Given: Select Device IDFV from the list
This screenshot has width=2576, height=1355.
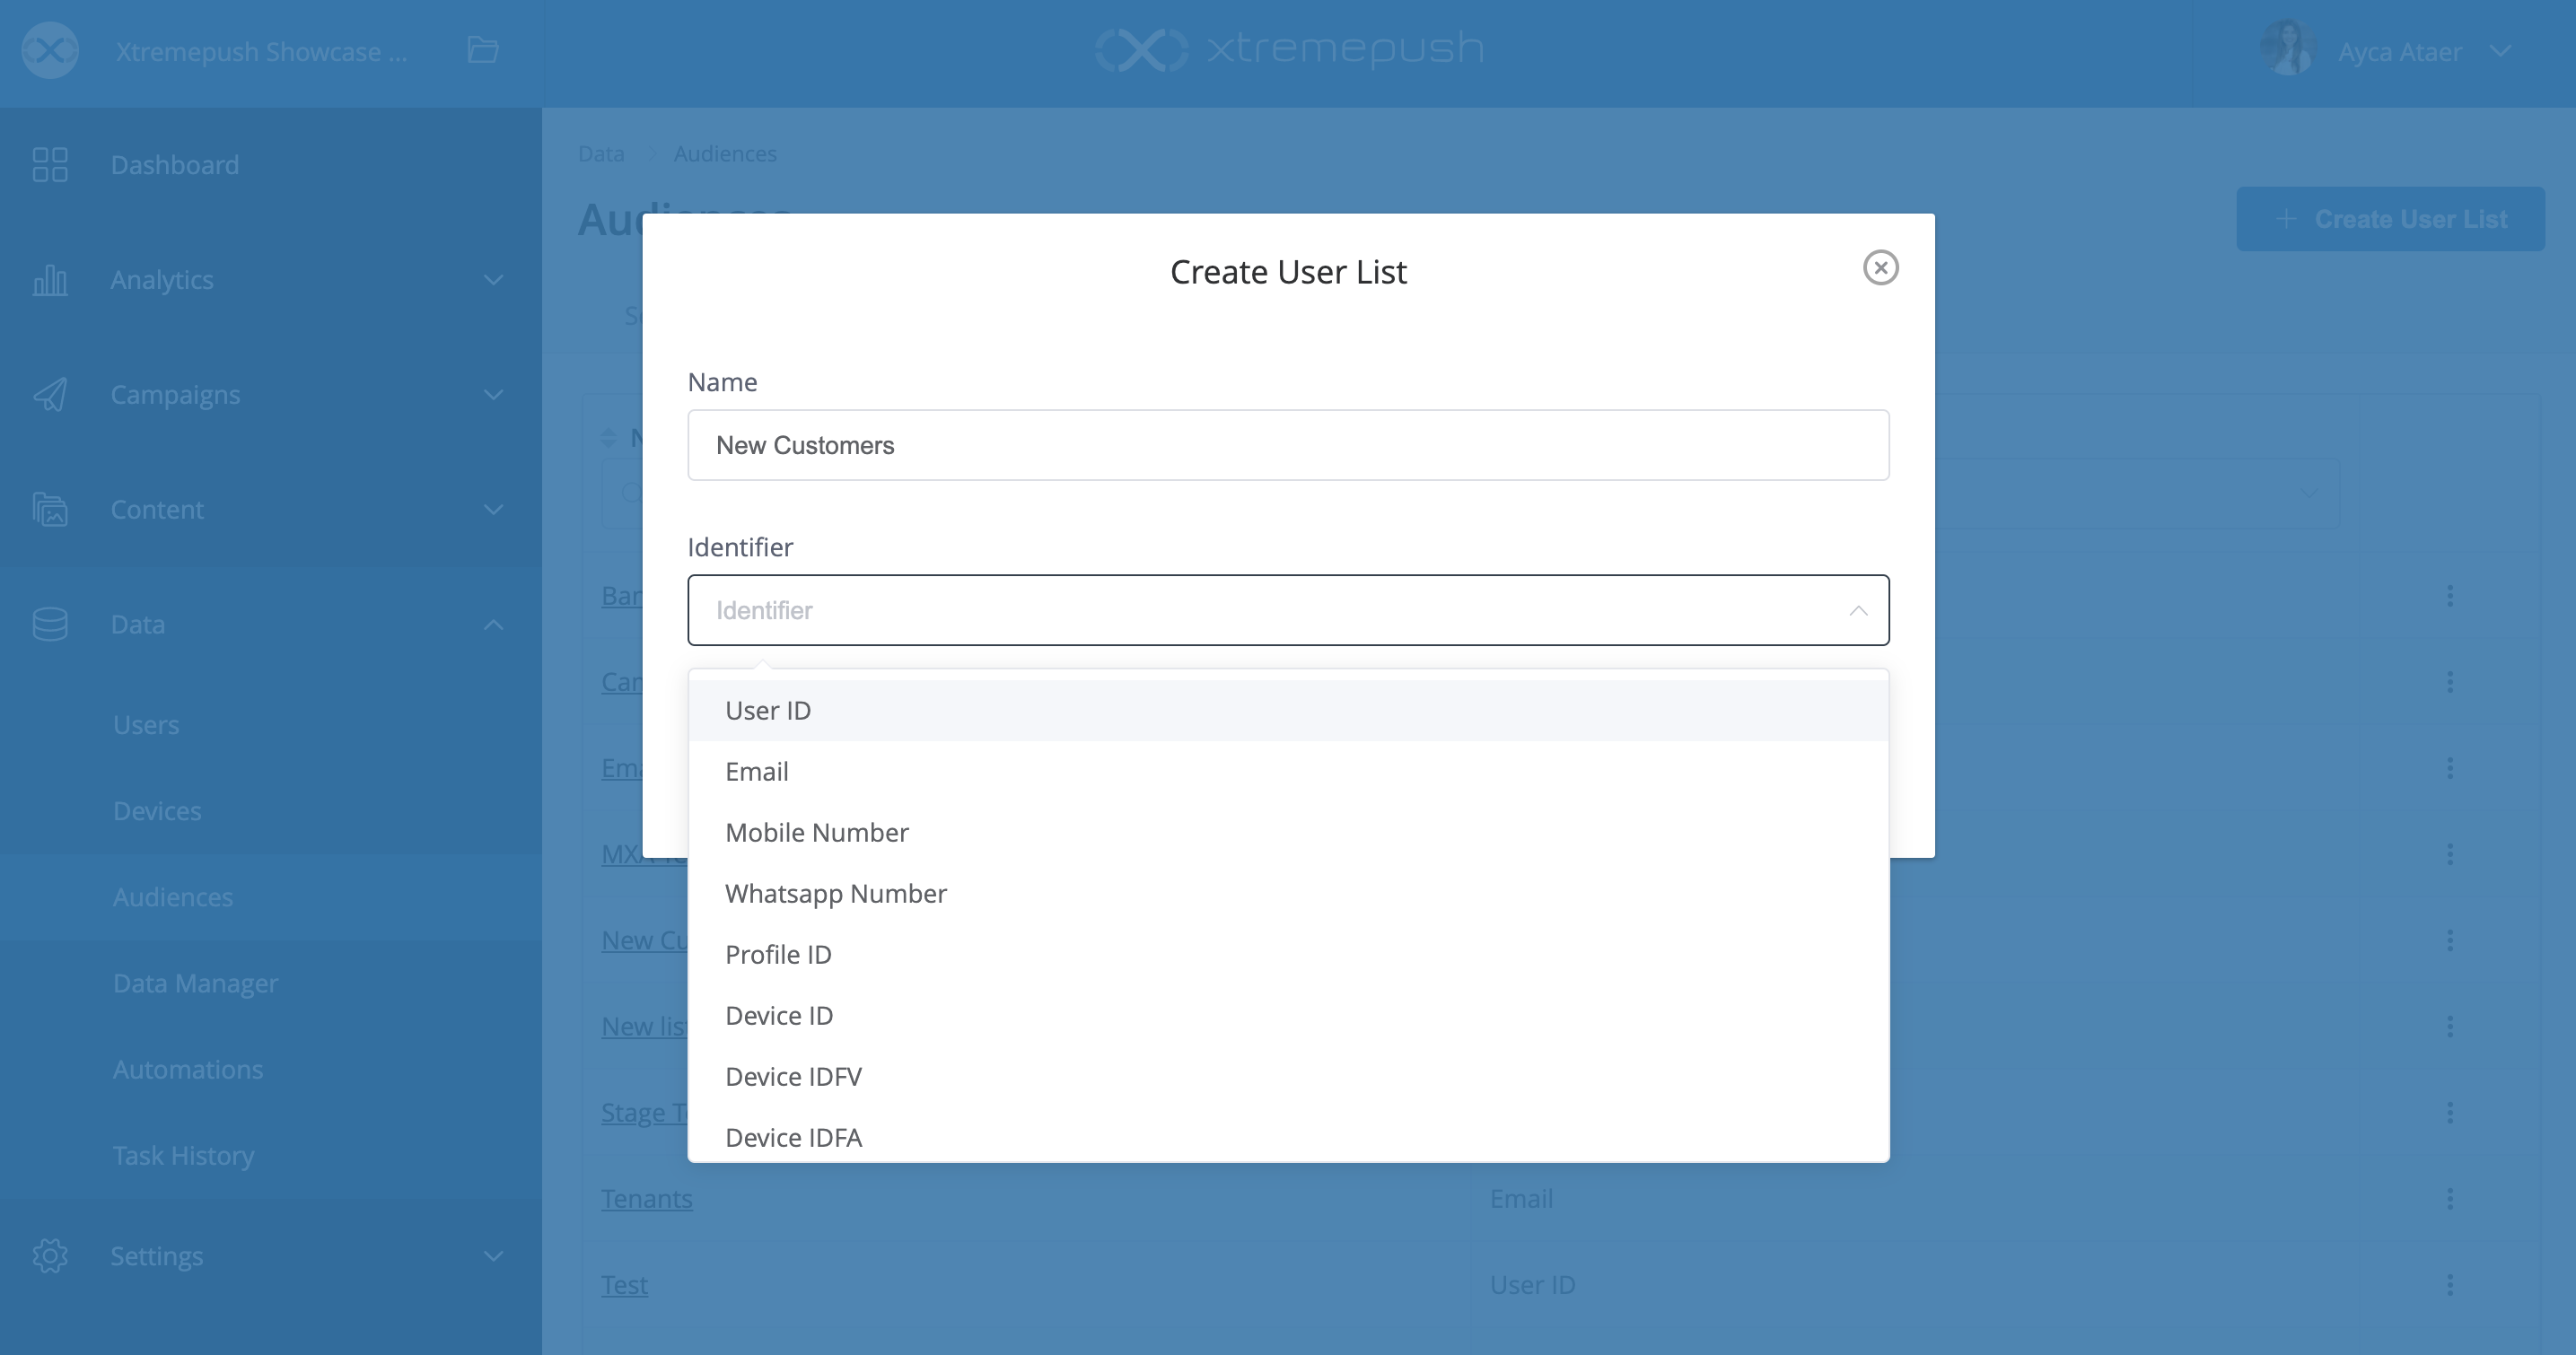Looking at the screenshot, I should 793,1077.
